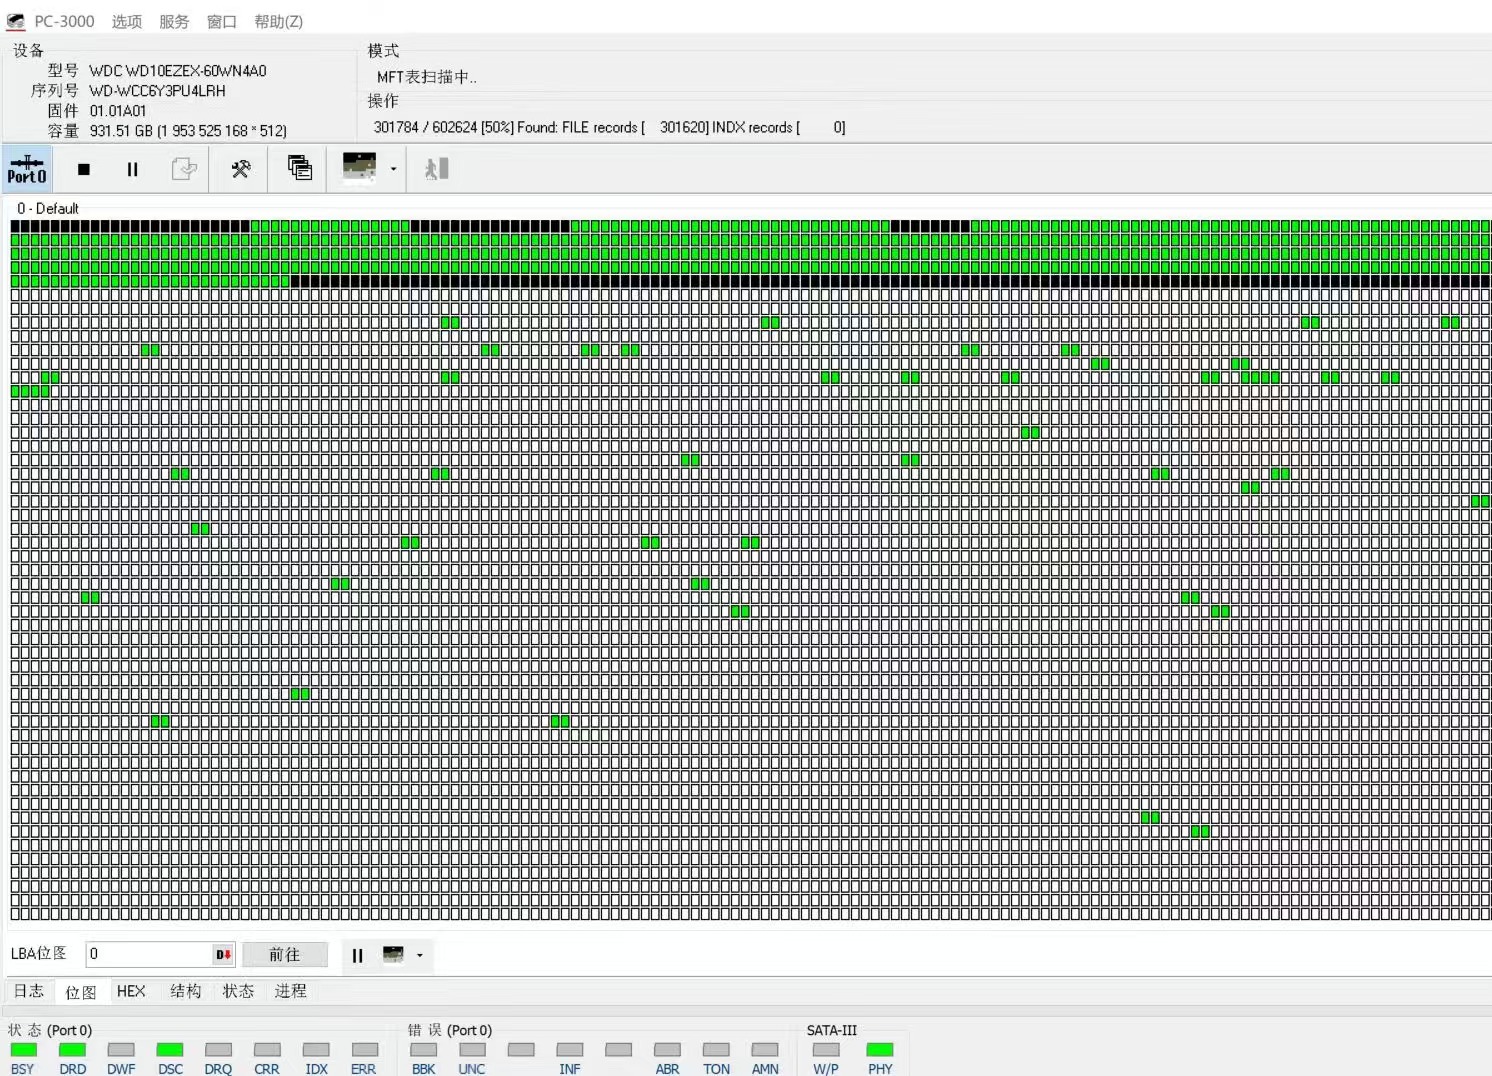The height and width of the screenshot is (1076, 1492).
Task: Open the 服务 menu
Action: coord(173,21)
